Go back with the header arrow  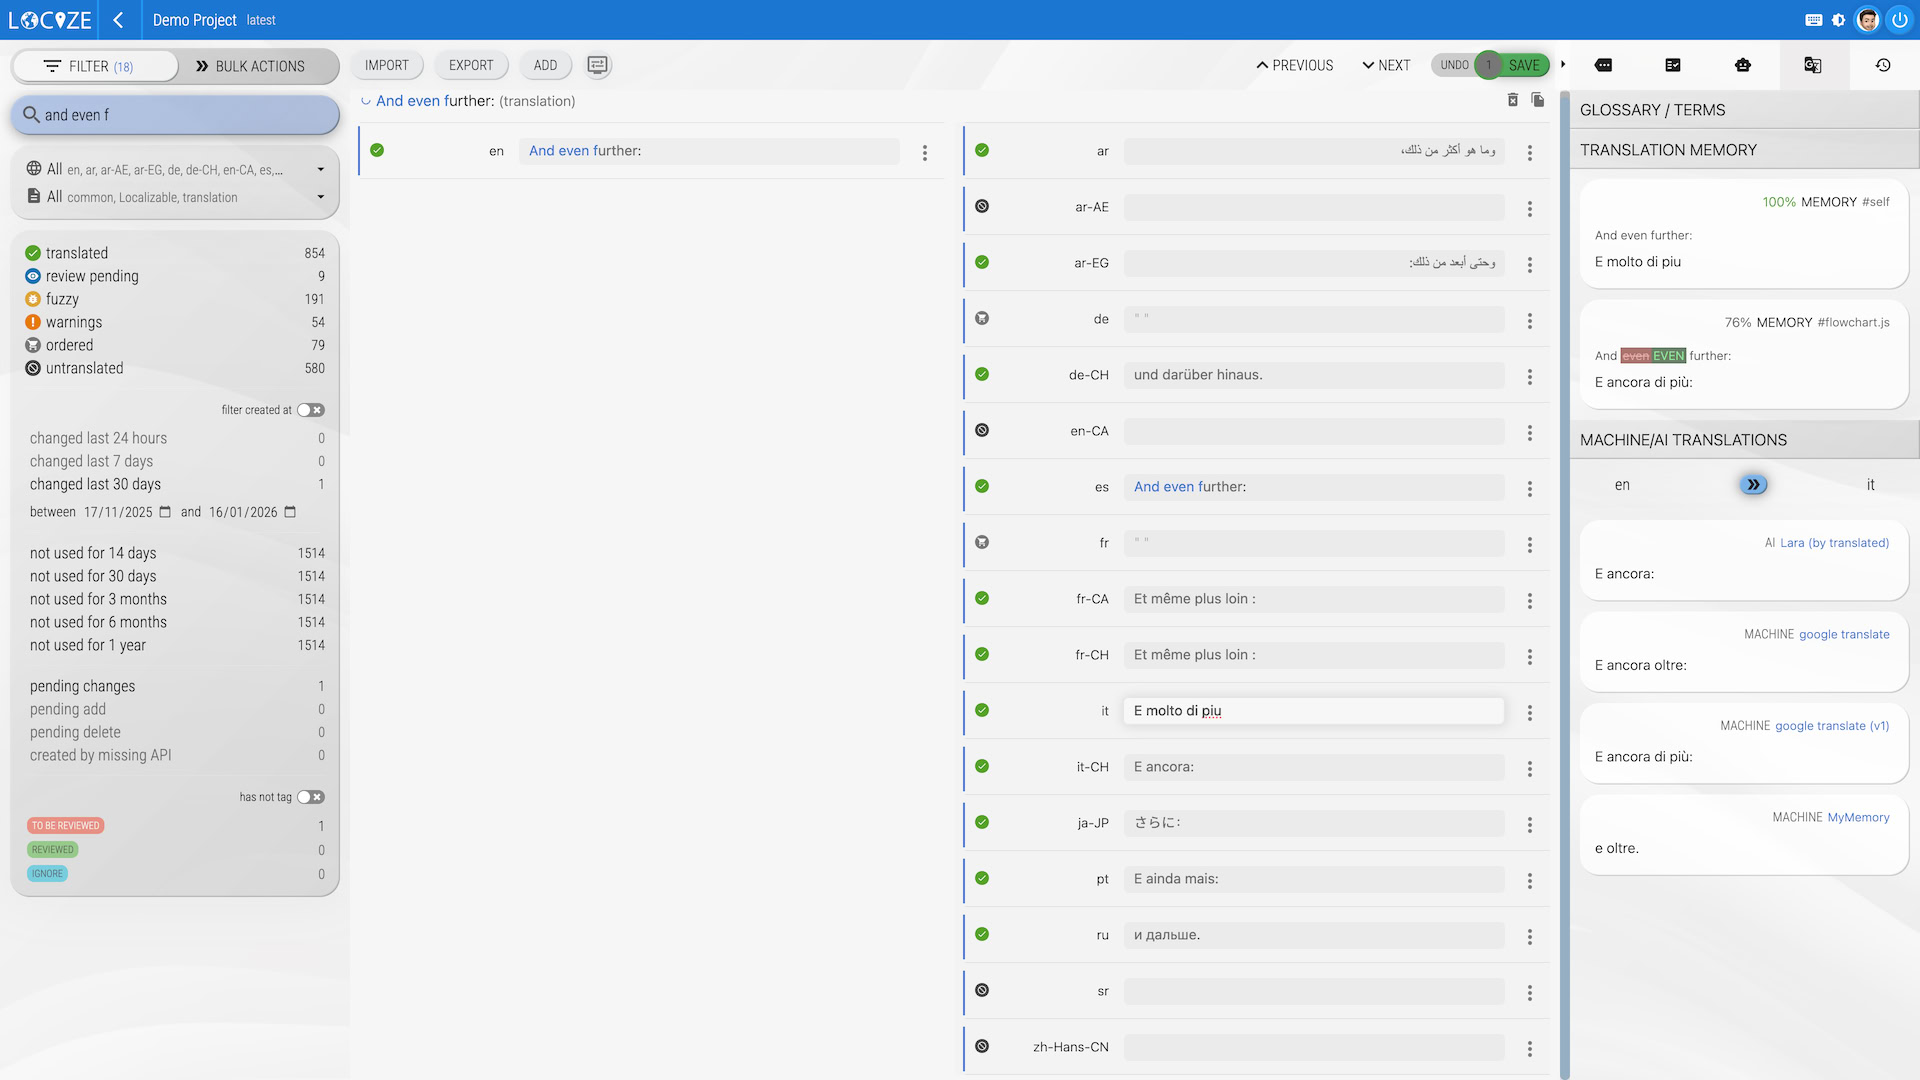point(118,20)
